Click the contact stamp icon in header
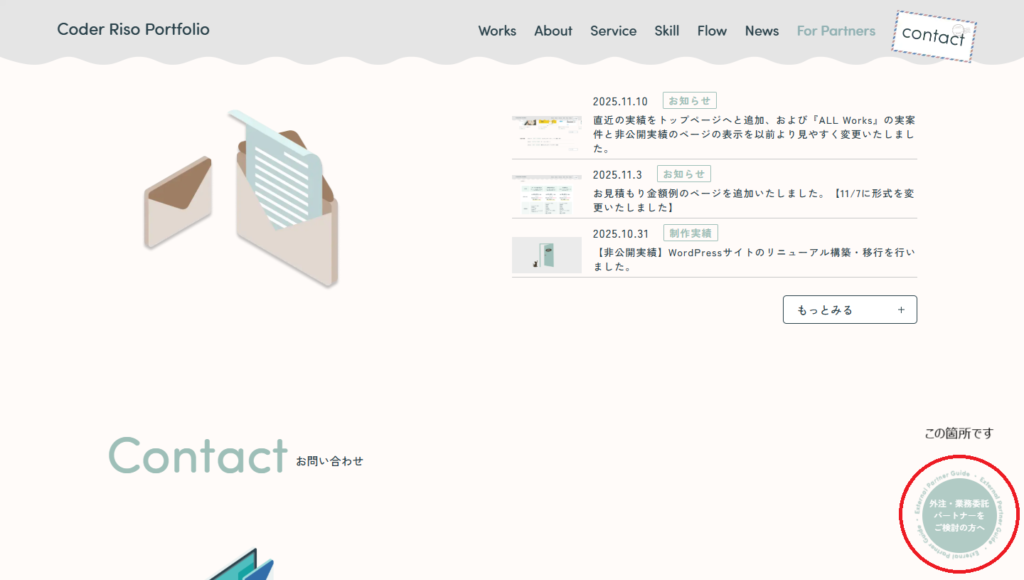Image resolution: width=1024 pixels, height=580 pixels. click(934, 35)
